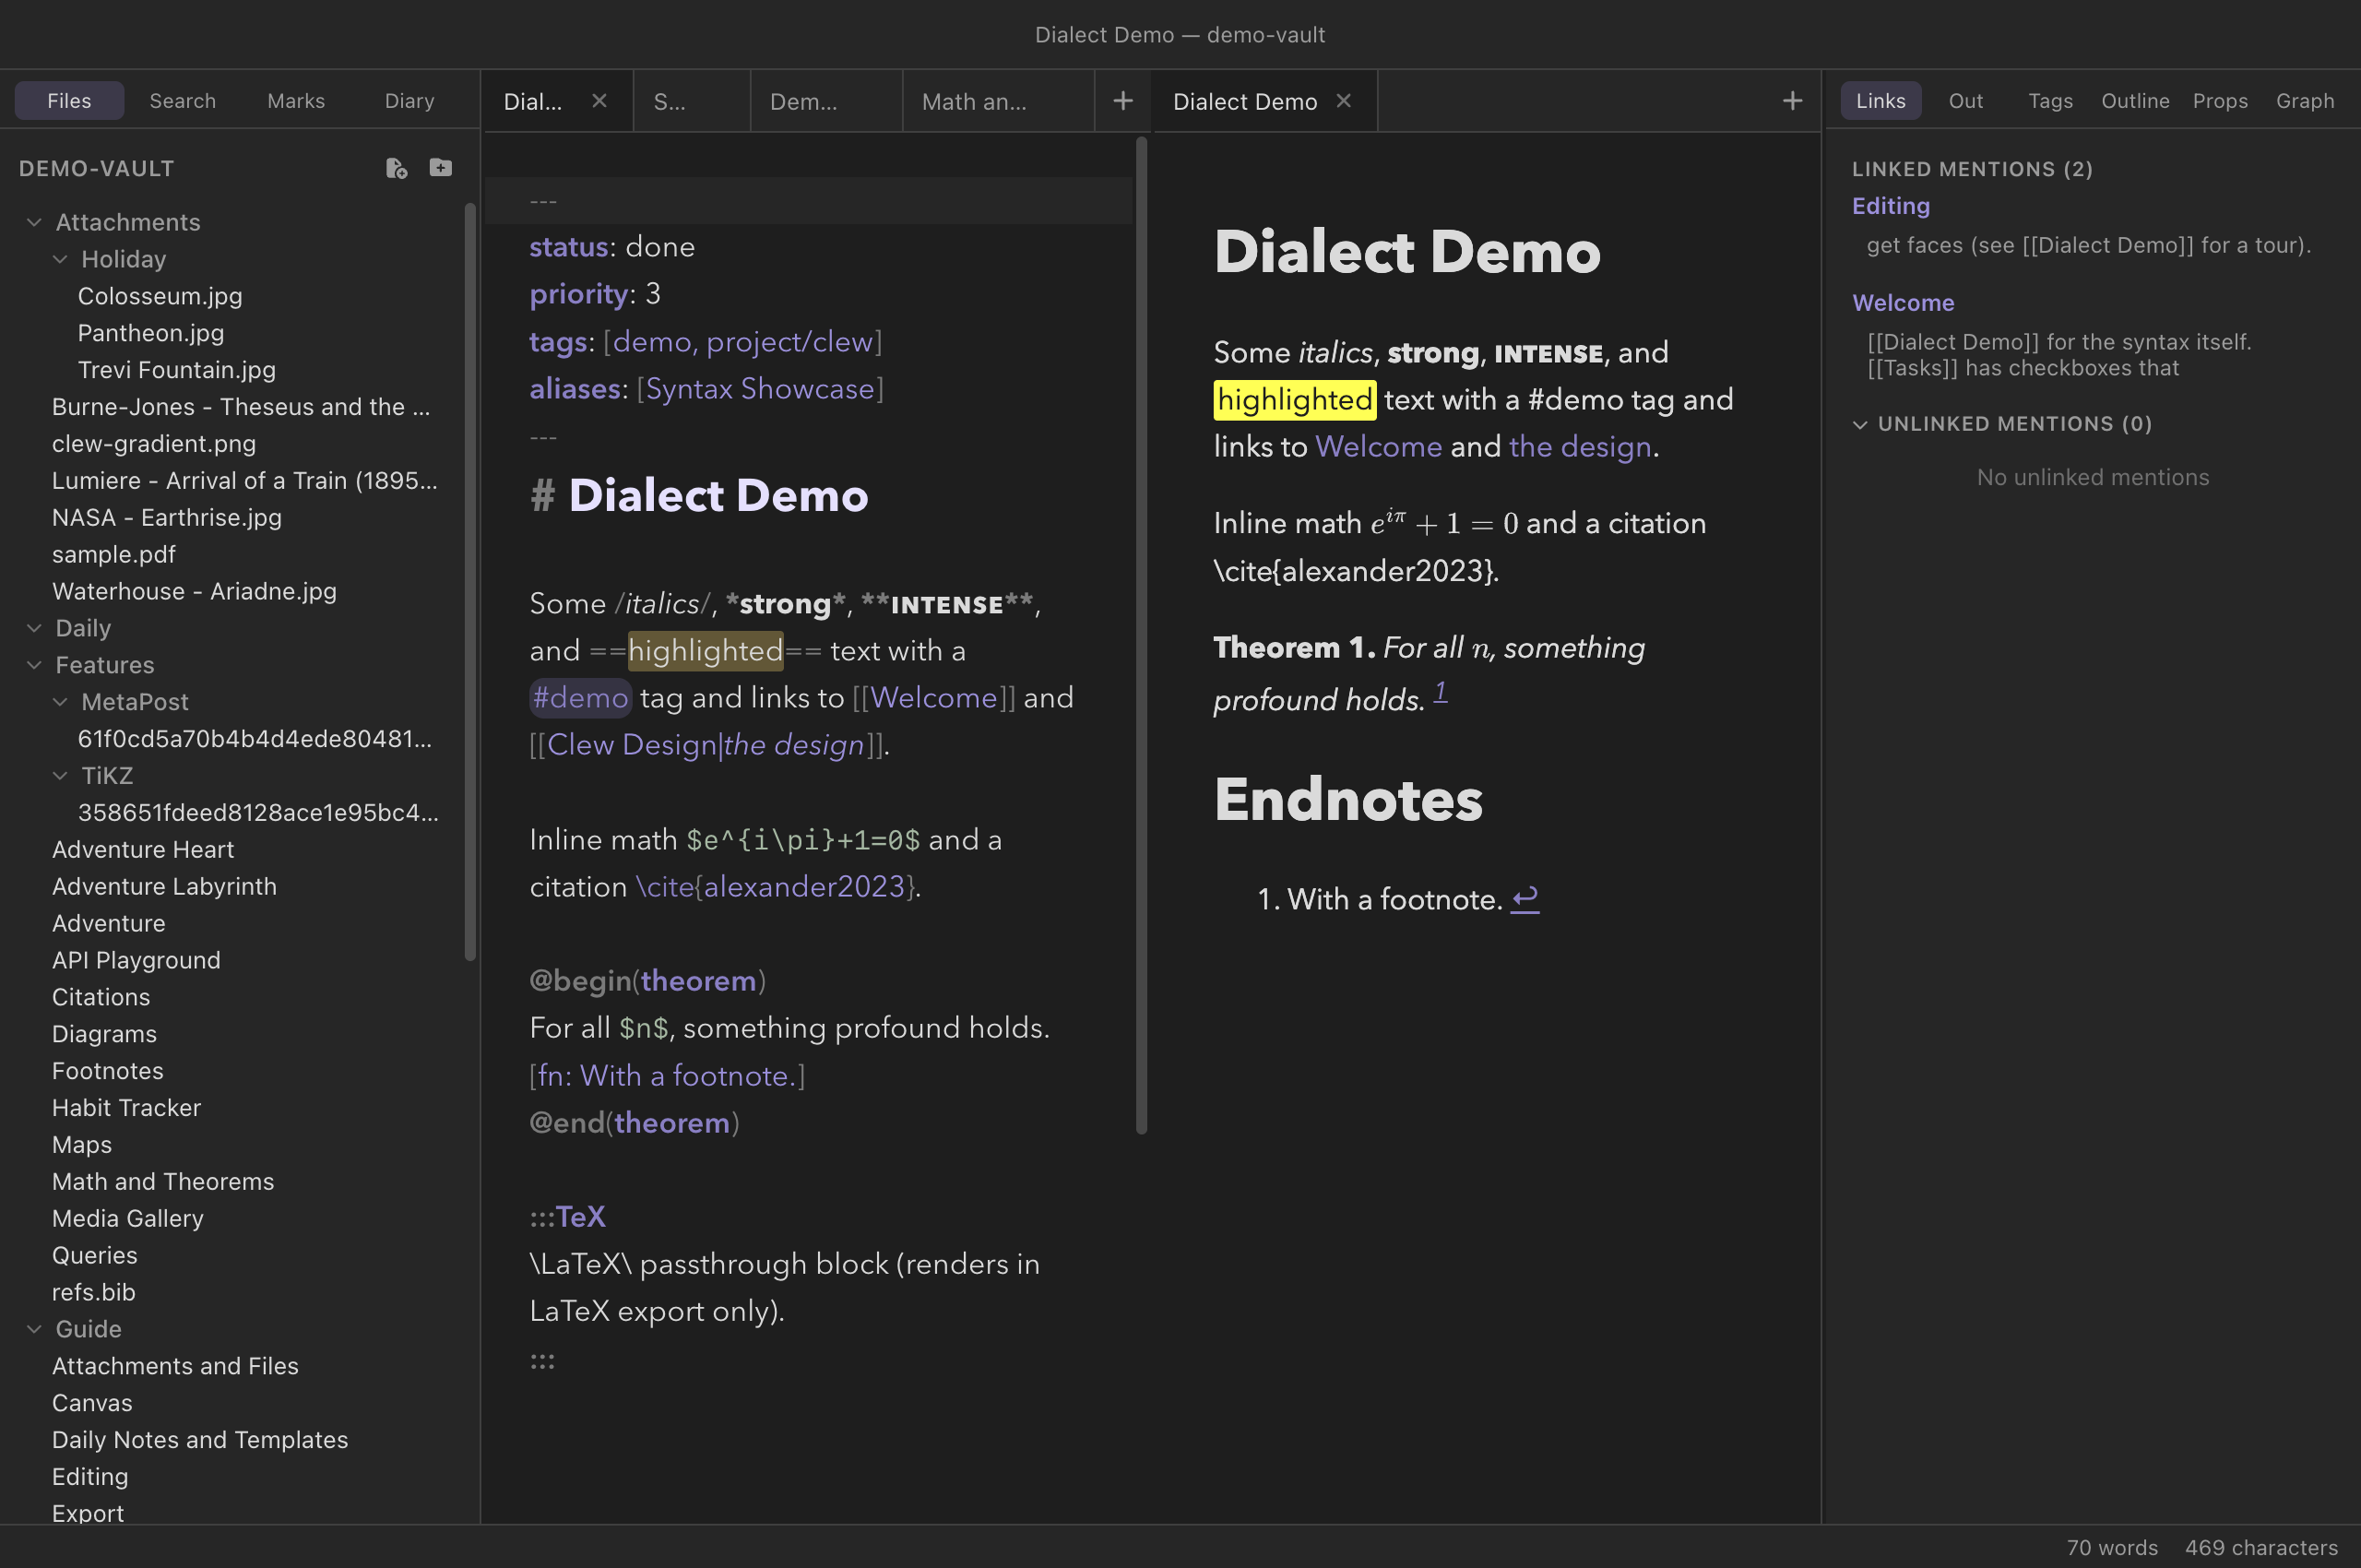Open the Media Gallery note

(128, 1219)
